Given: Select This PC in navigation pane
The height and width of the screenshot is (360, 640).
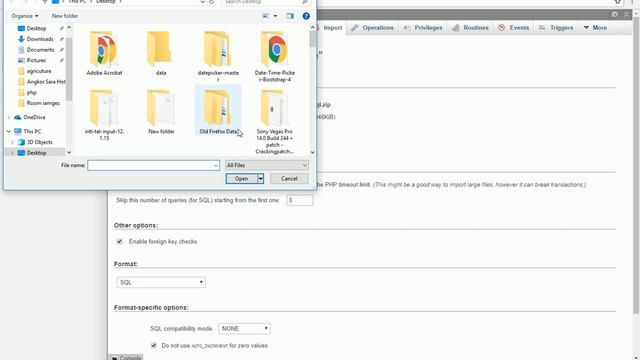Looking at the screenshot, I should point(32,131).
